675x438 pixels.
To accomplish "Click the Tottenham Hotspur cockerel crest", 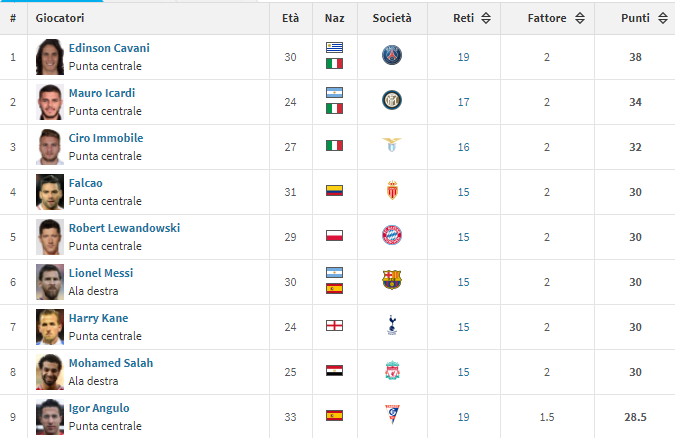I will click(392, 325).
